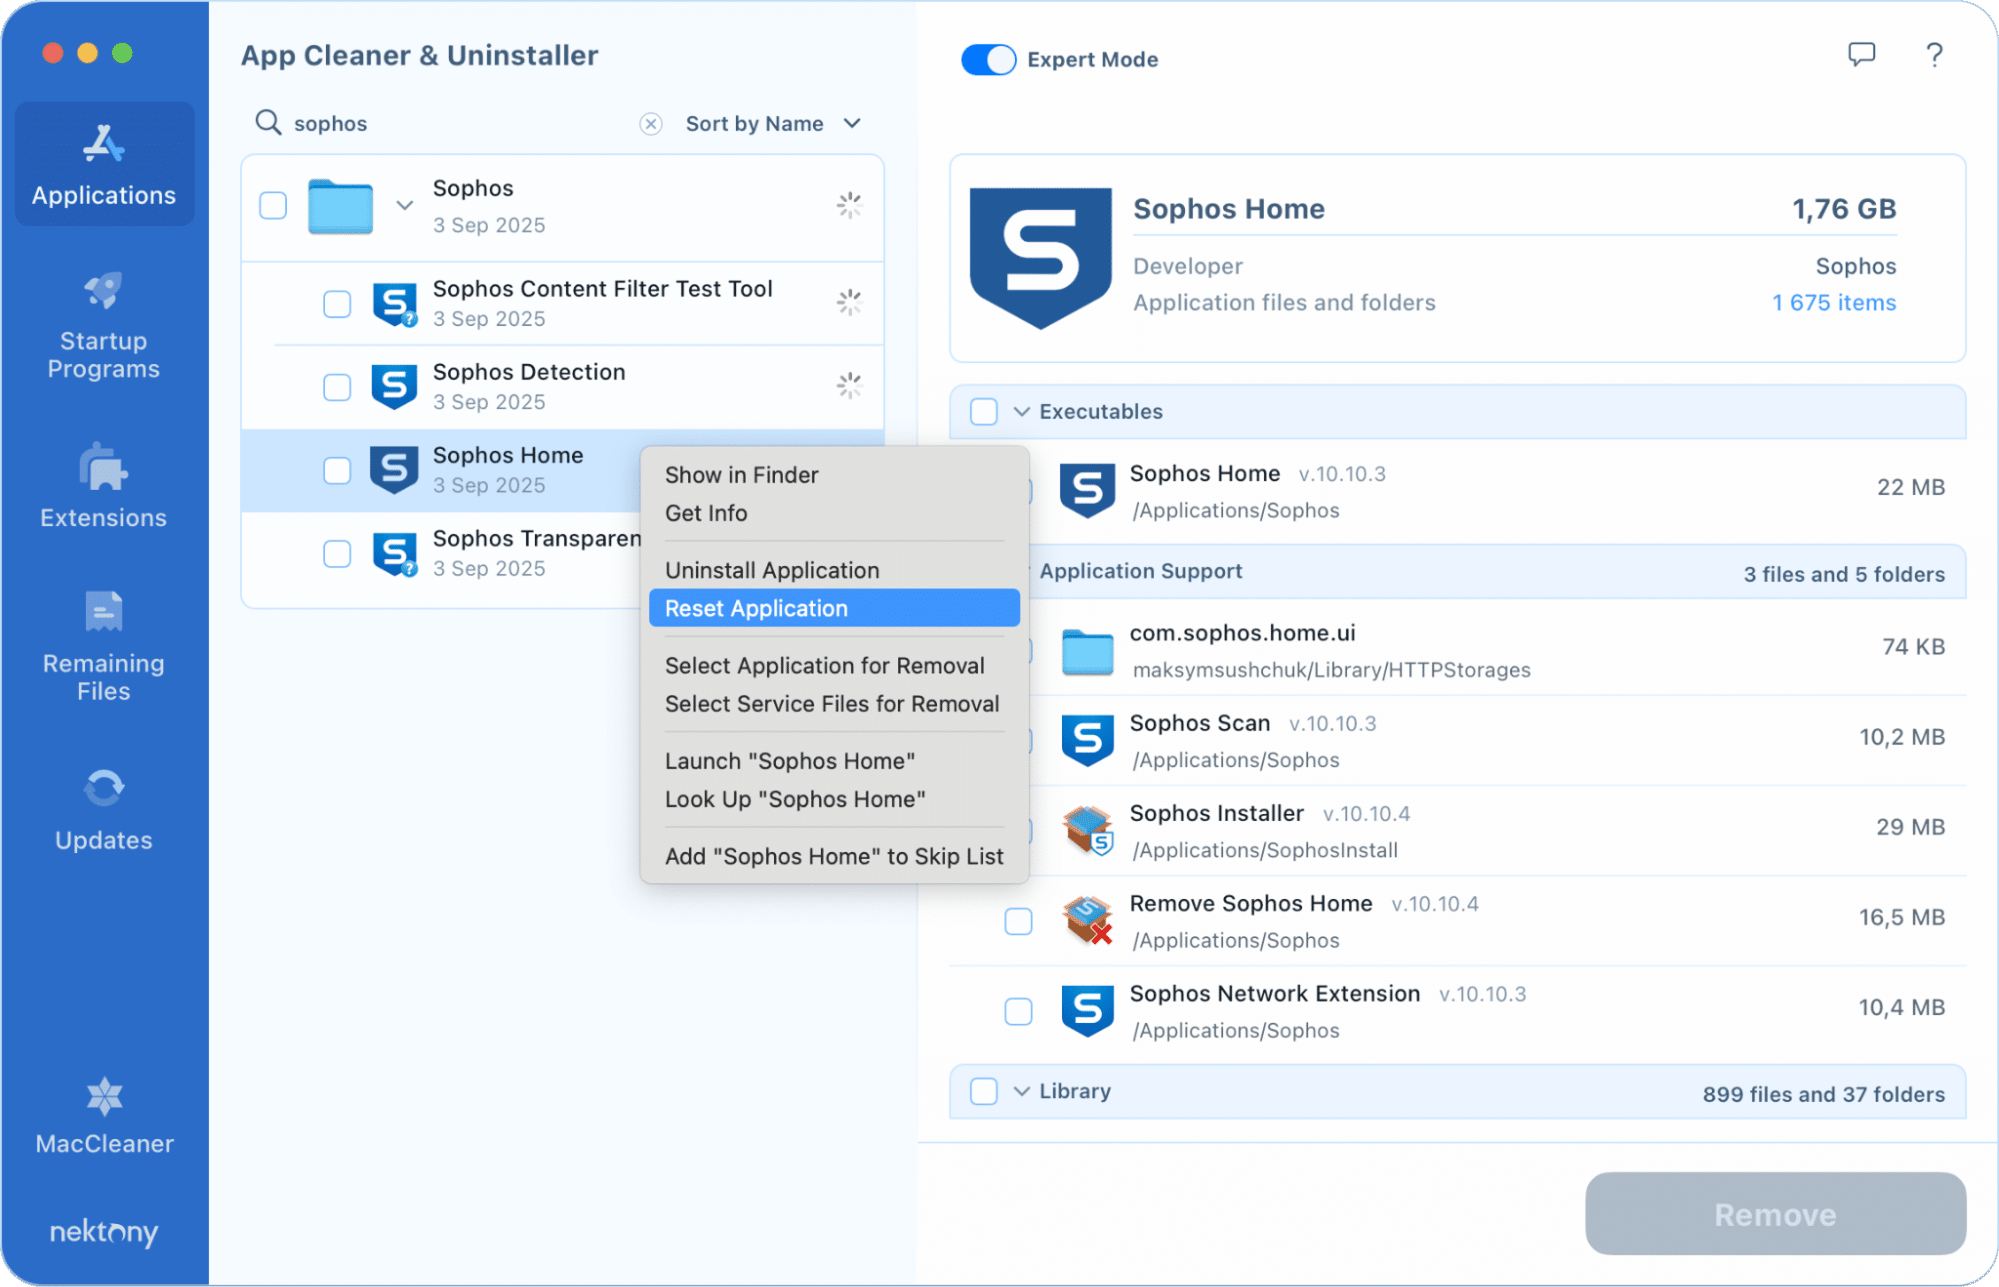1999x1287 pixels.
Task: Click the Remove button
Action: click(x=1775, y=1214)
